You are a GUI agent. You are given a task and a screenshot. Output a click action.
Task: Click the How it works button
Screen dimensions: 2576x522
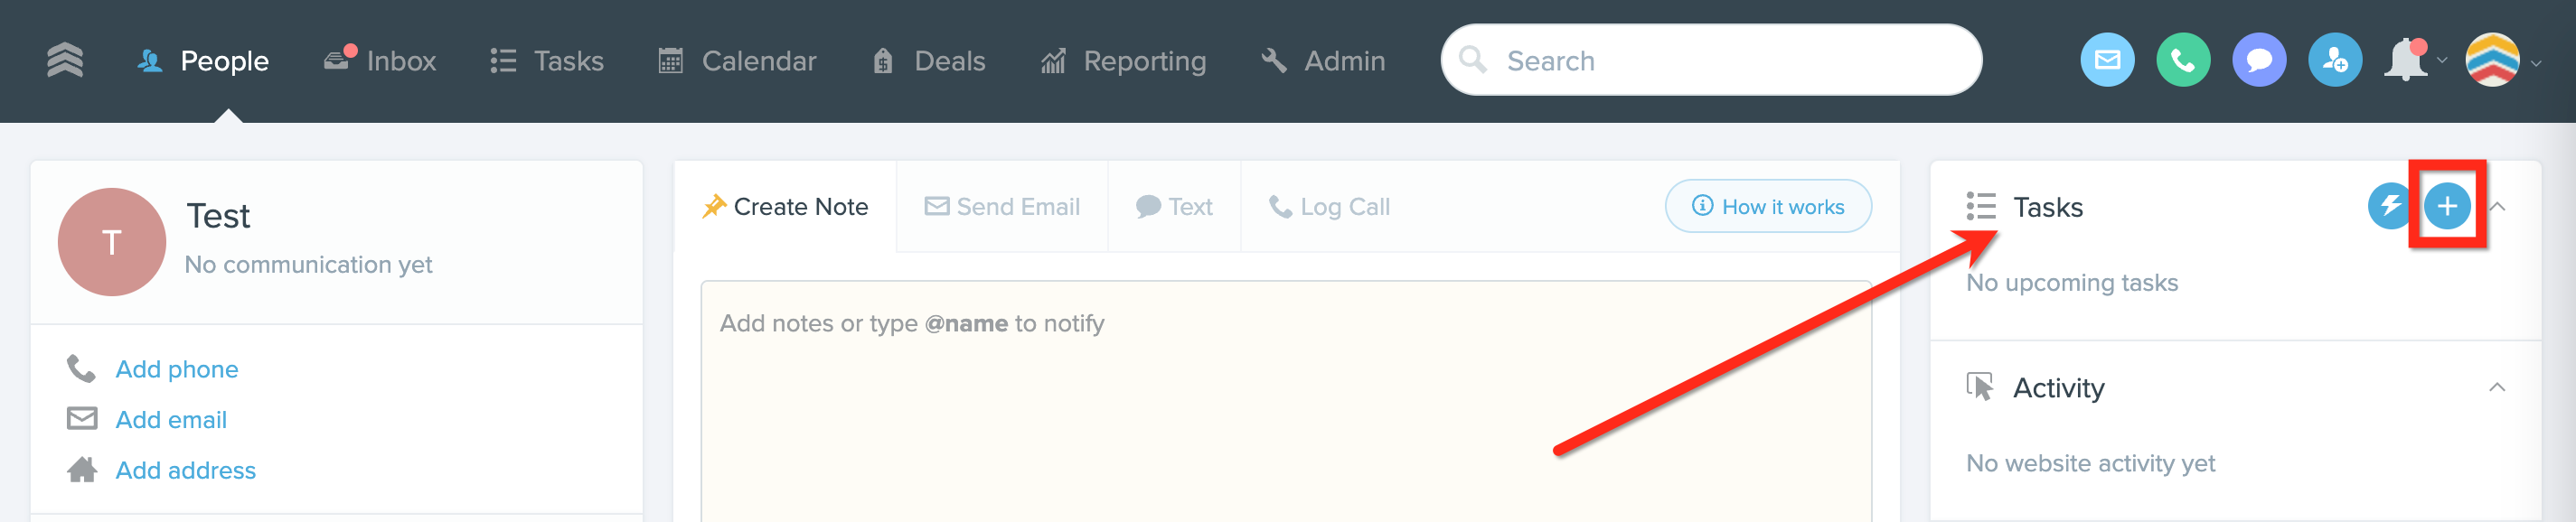click(1768, 206)
